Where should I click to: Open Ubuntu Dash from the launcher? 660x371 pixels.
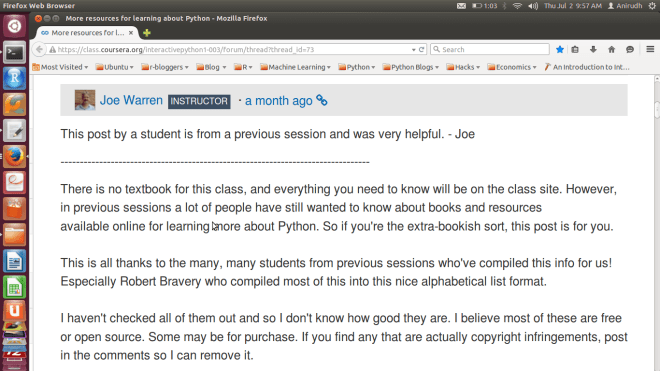click(14, 26)
